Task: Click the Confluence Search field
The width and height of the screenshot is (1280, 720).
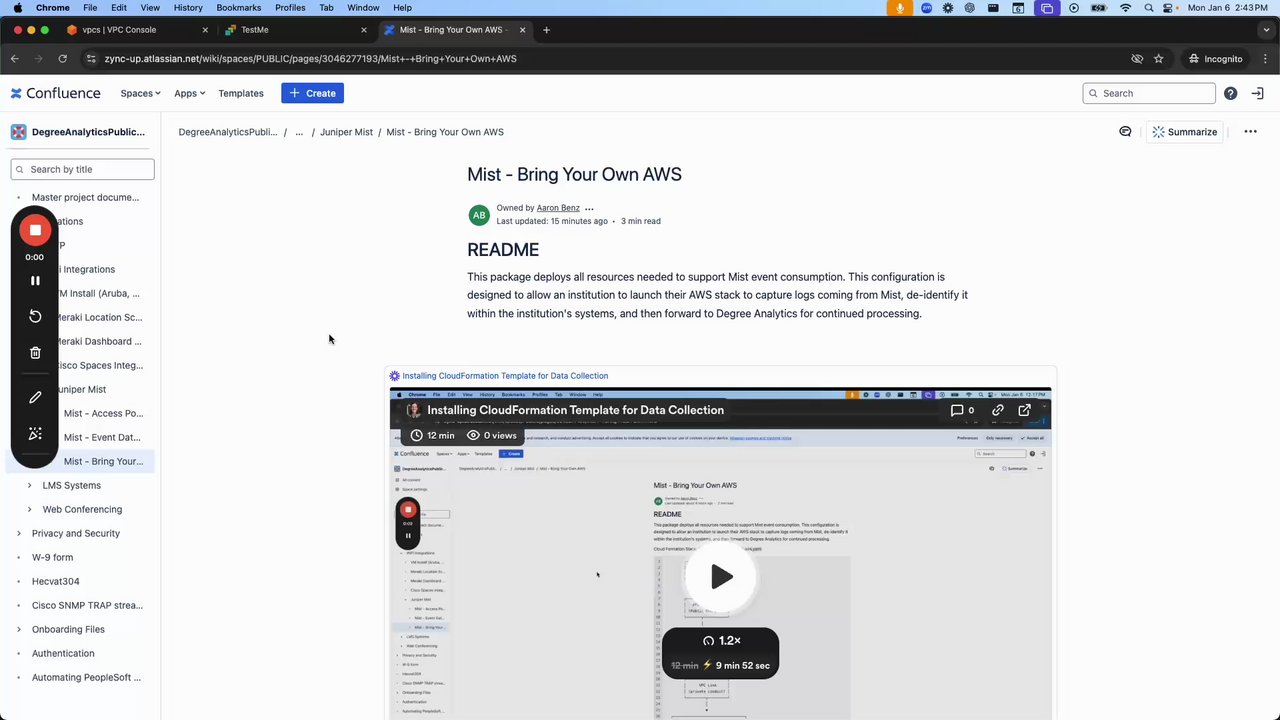Action: click(1149, 93)
